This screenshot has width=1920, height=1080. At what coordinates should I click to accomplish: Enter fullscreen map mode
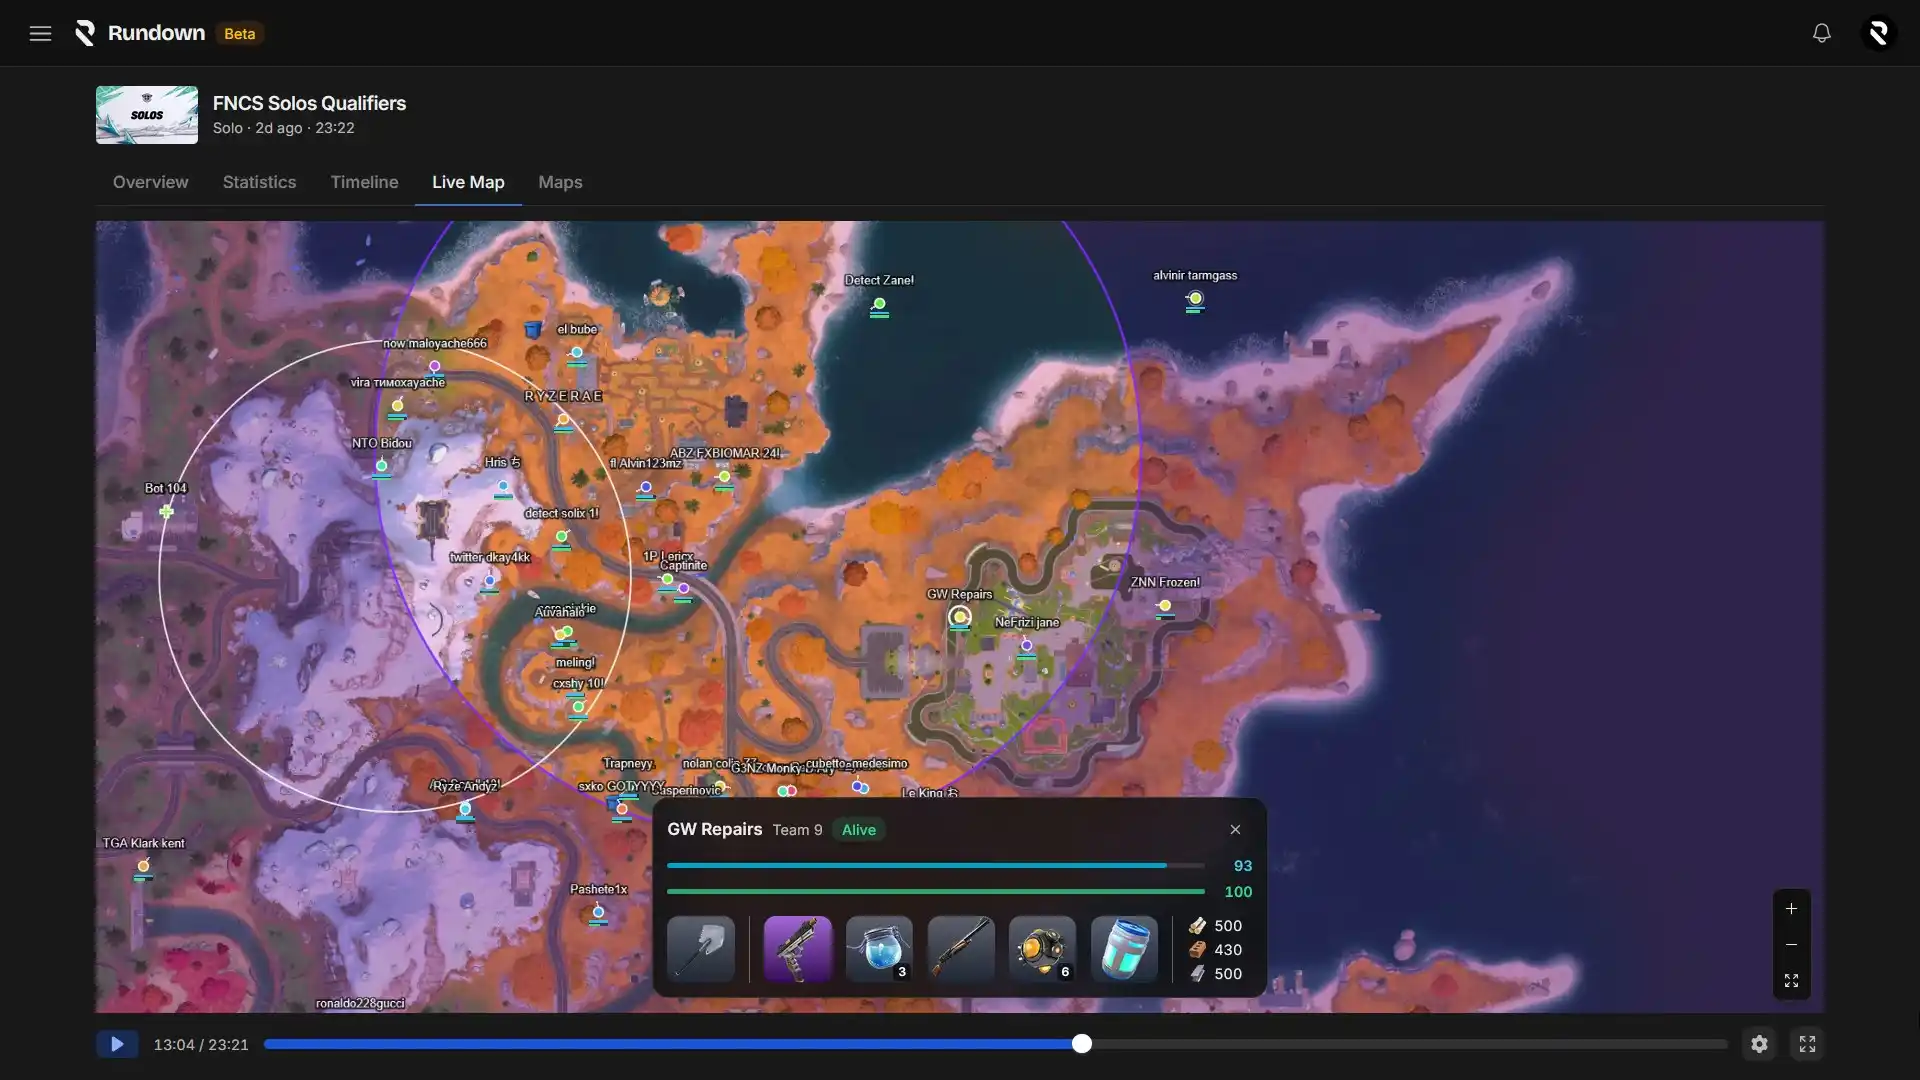[1807, 1044]
